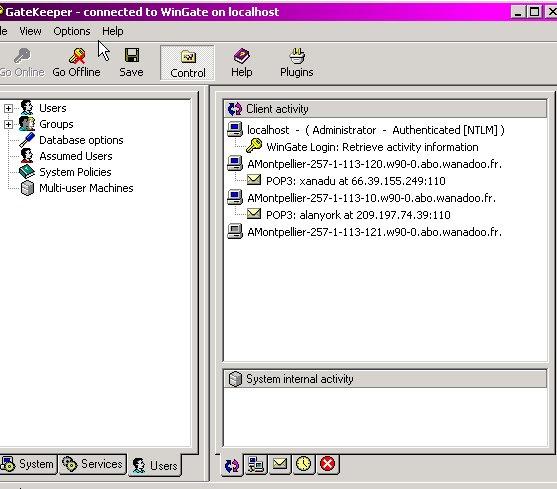
Task: Expand the Users tree node
Action: 9,108
